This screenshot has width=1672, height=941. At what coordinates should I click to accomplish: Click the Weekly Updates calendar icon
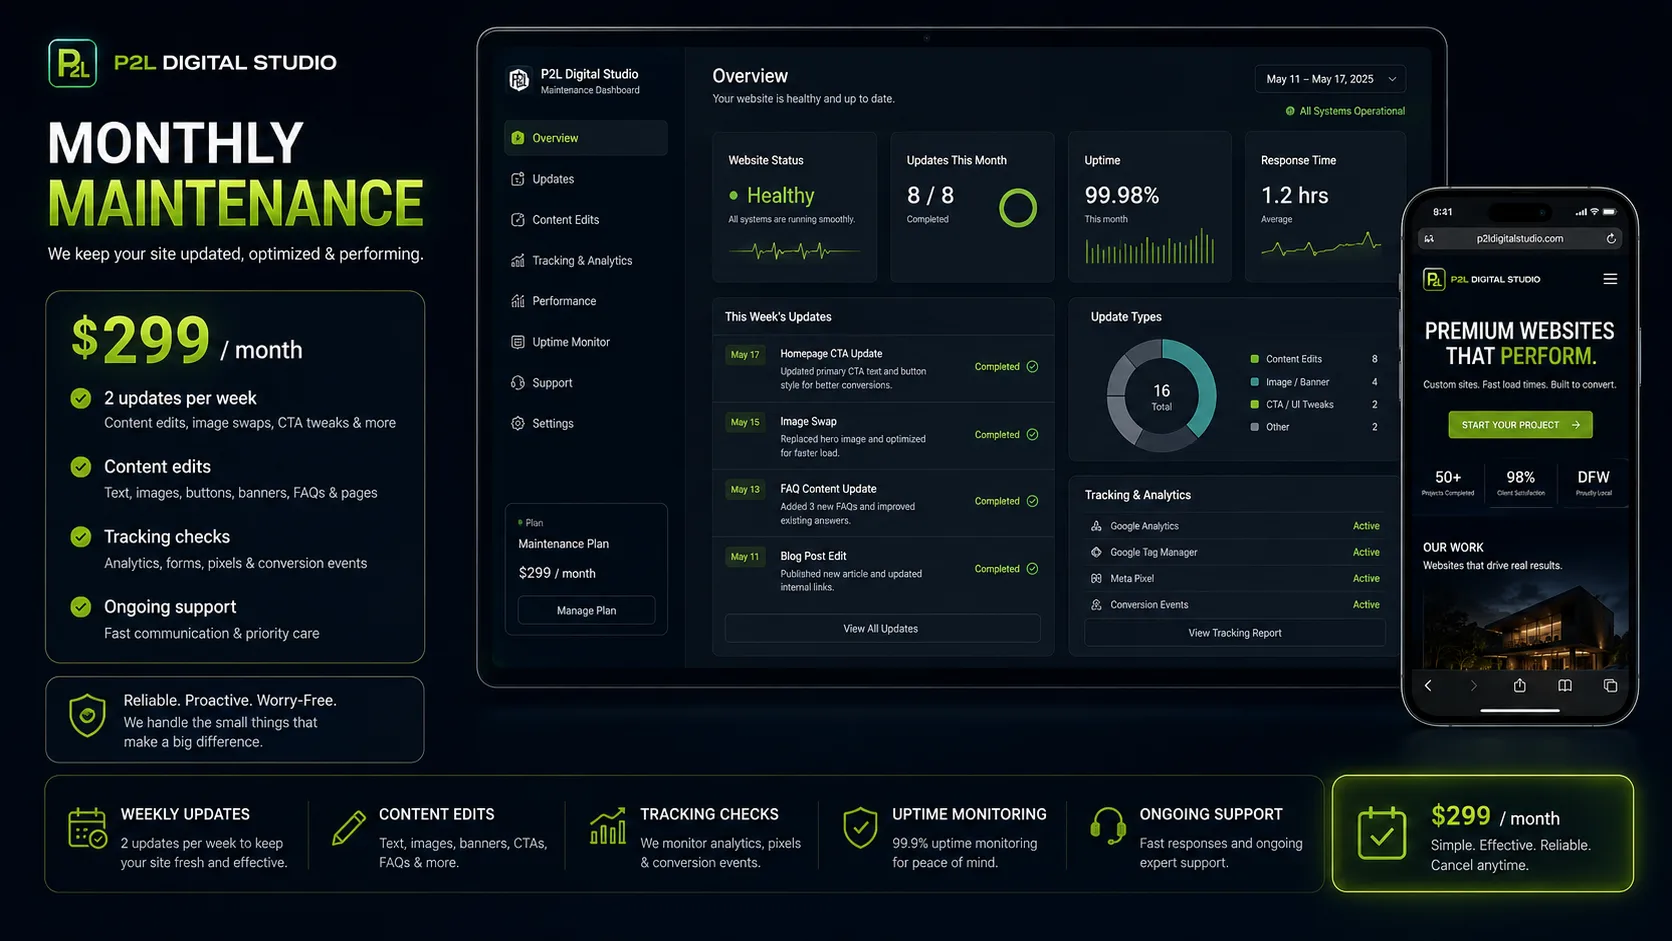click(87, 829)
